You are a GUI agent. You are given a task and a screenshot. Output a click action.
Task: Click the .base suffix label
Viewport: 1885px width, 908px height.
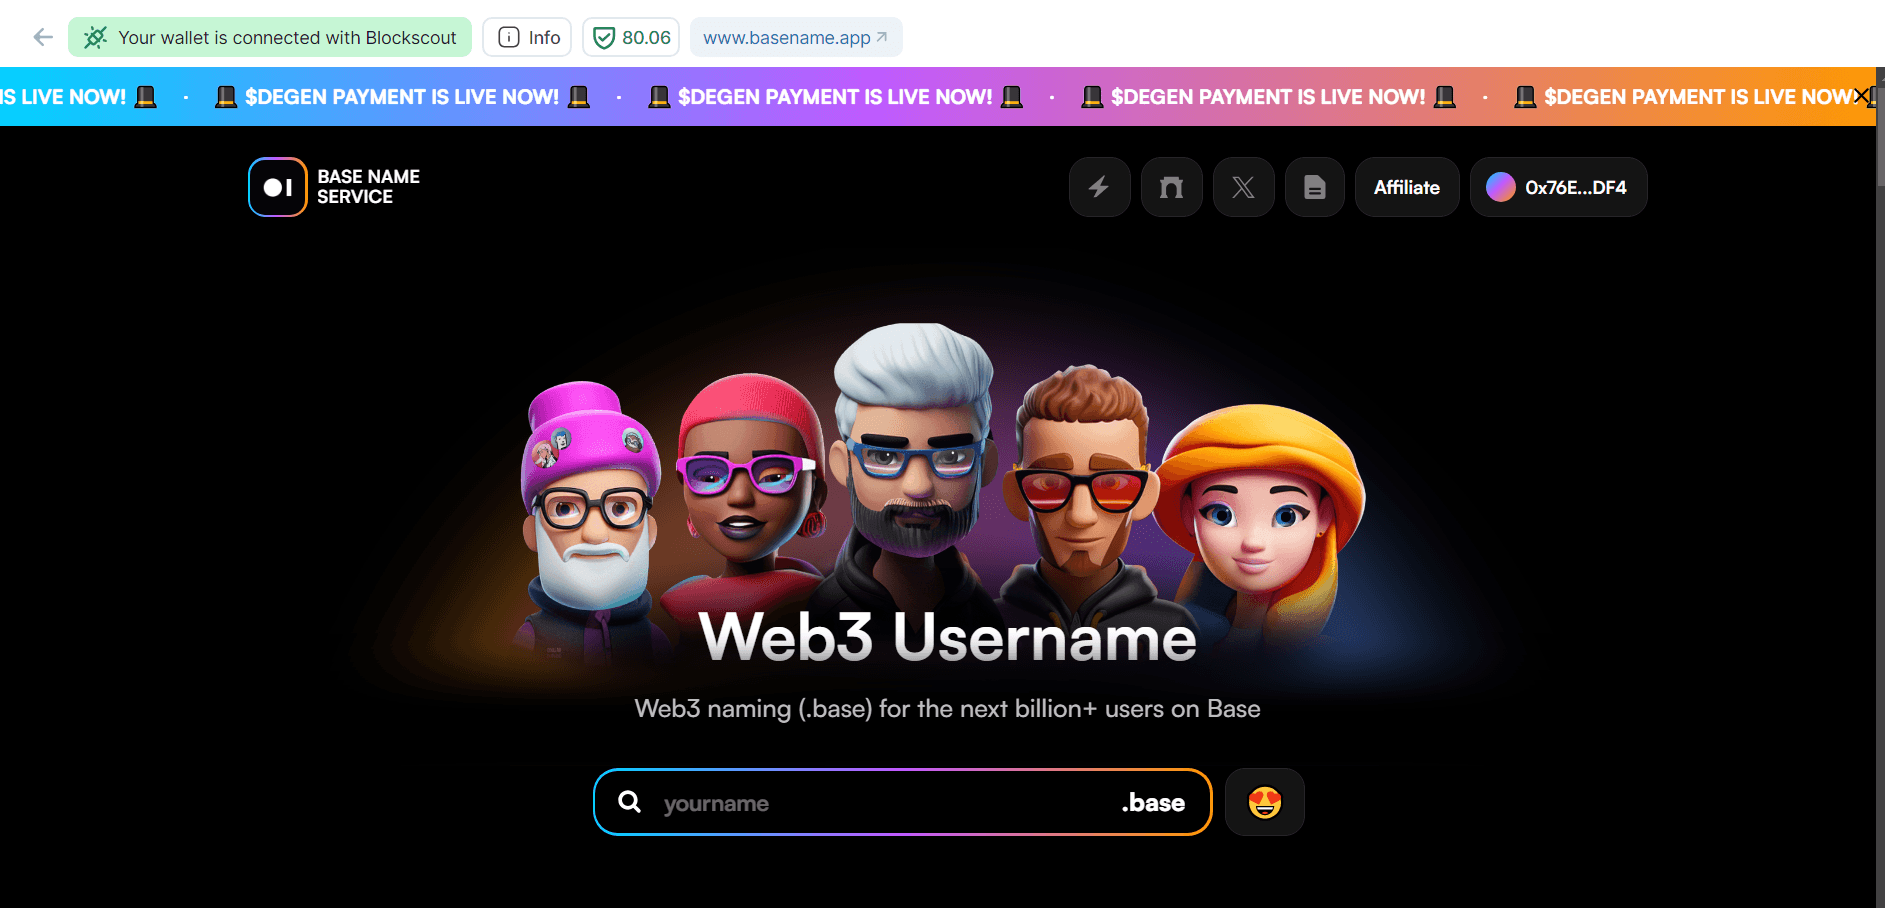coord(1153,803)
